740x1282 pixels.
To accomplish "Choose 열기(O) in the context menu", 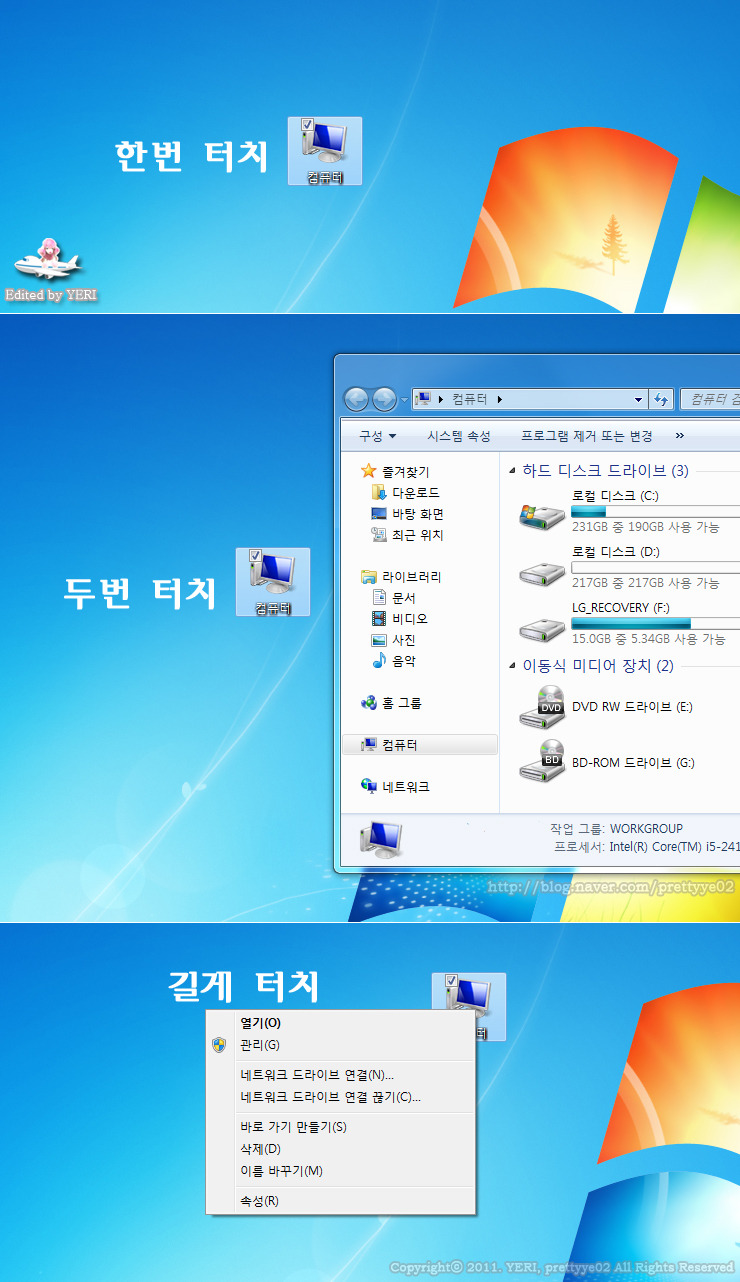I will 340,1023.
